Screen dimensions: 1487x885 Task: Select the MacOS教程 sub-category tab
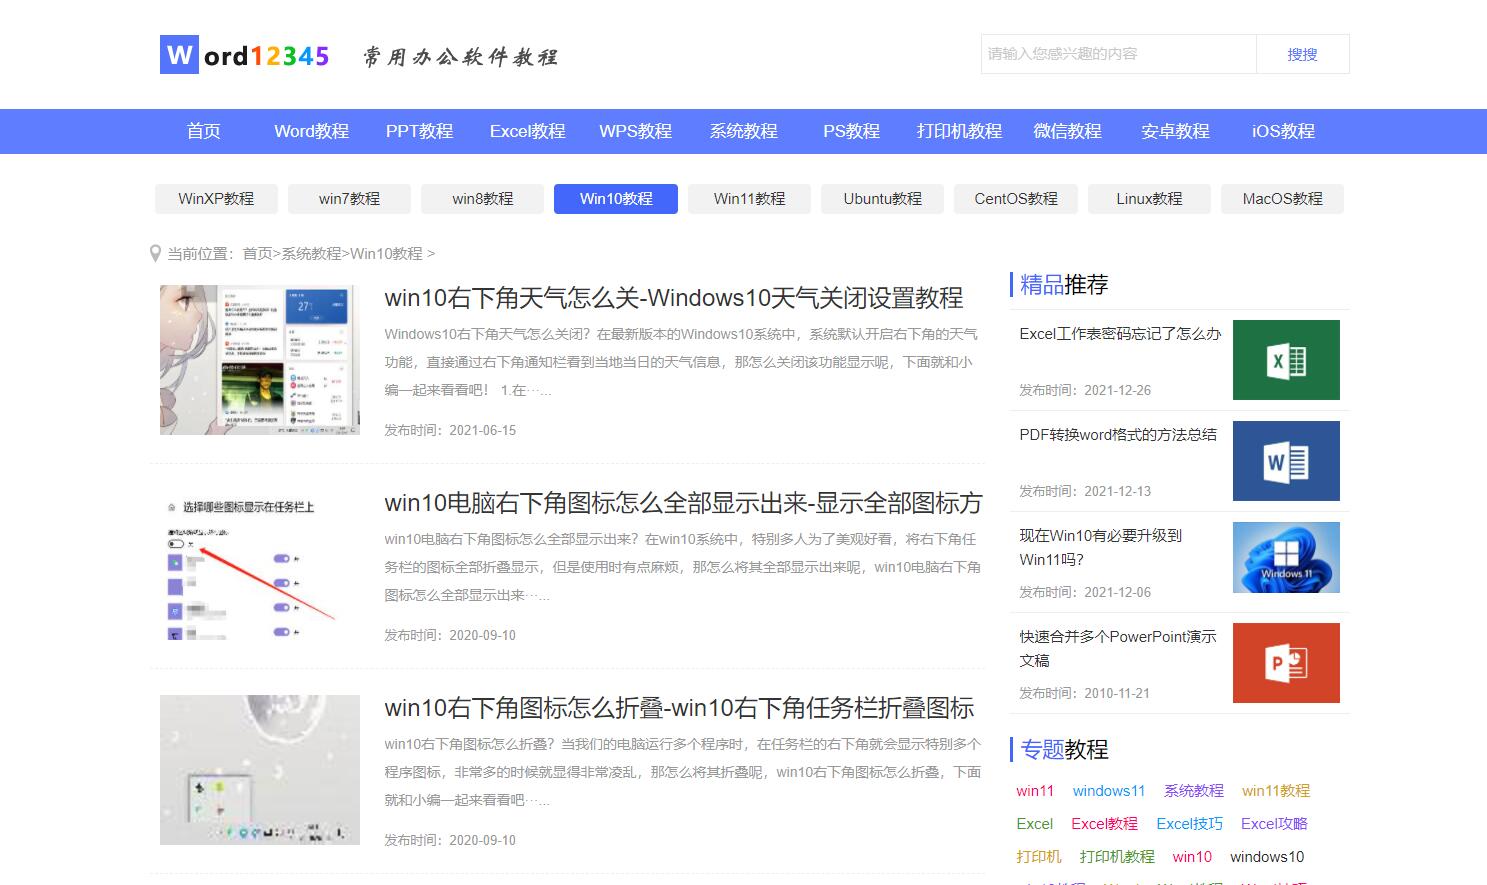pos(1282,199)
